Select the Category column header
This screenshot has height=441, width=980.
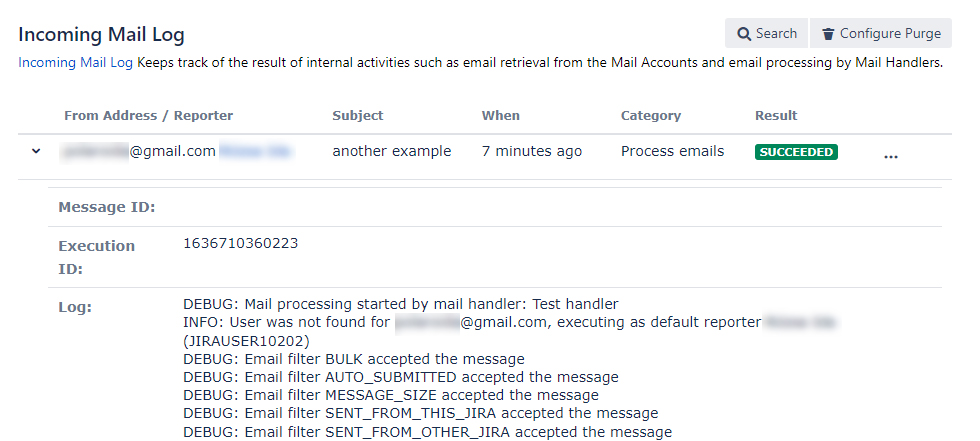(651, 116)
